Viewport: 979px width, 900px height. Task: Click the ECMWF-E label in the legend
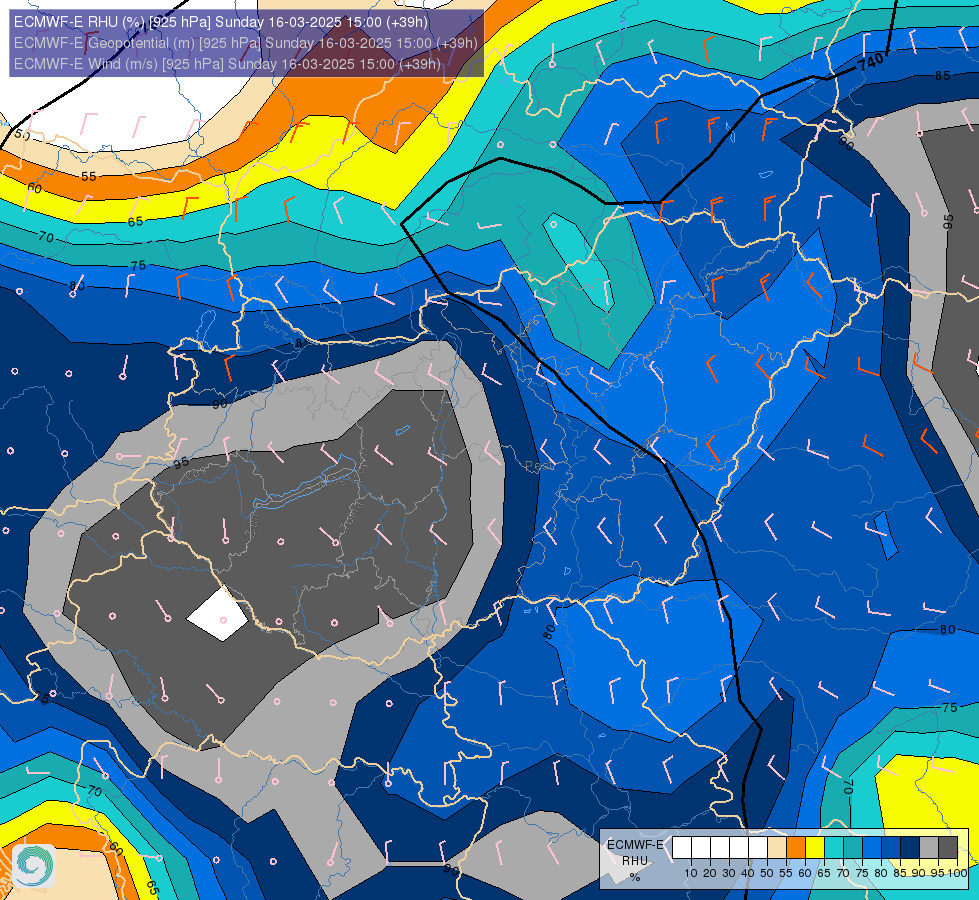[635, 844]
